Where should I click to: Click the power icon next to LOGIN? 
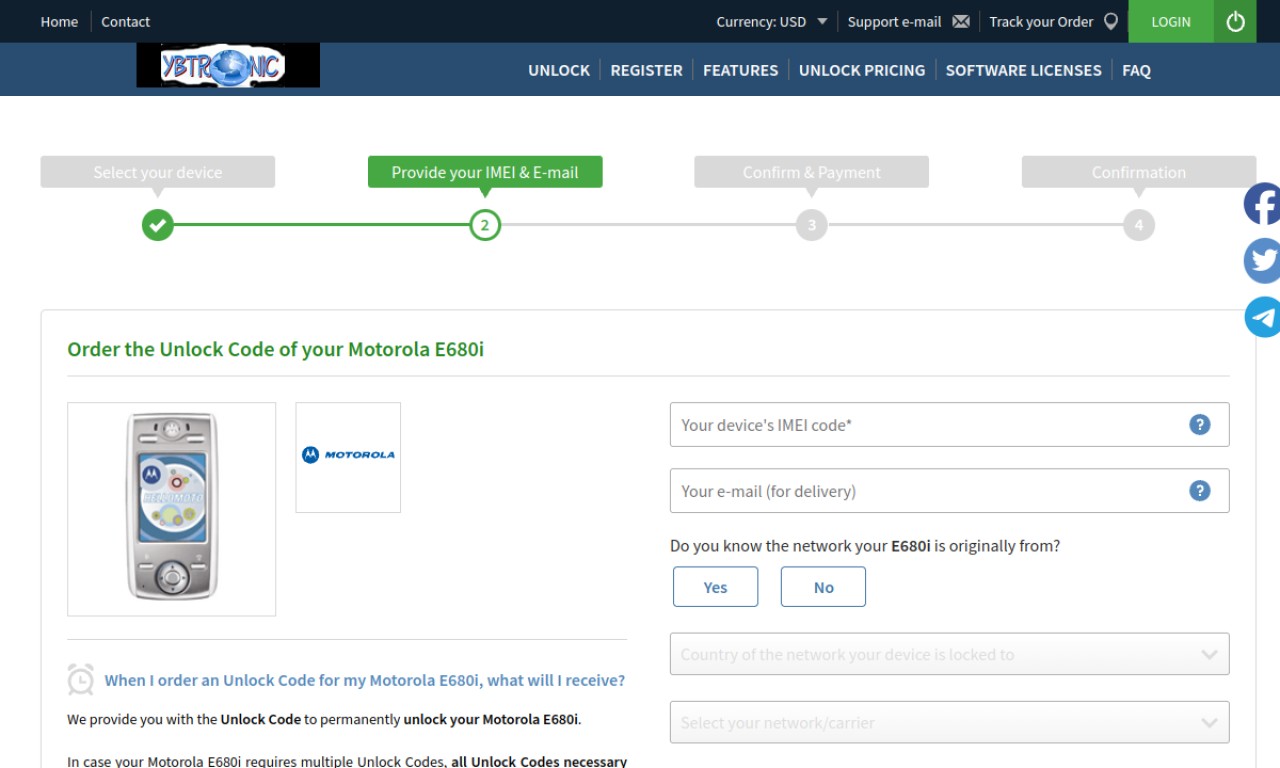coord(1235,21)
